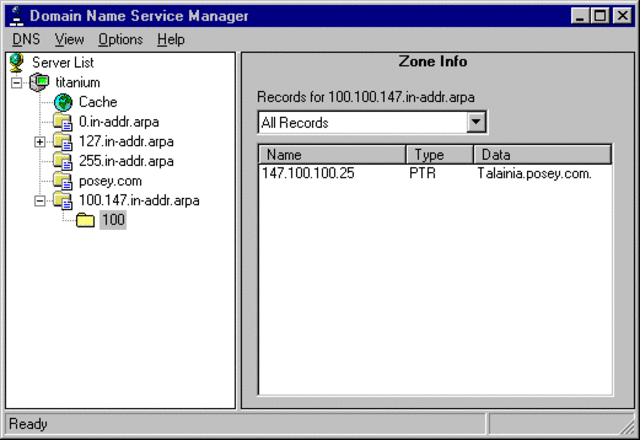
Task: Click the 0.in-addr.arpa zone icon
Action: click(x=63, y=122)
